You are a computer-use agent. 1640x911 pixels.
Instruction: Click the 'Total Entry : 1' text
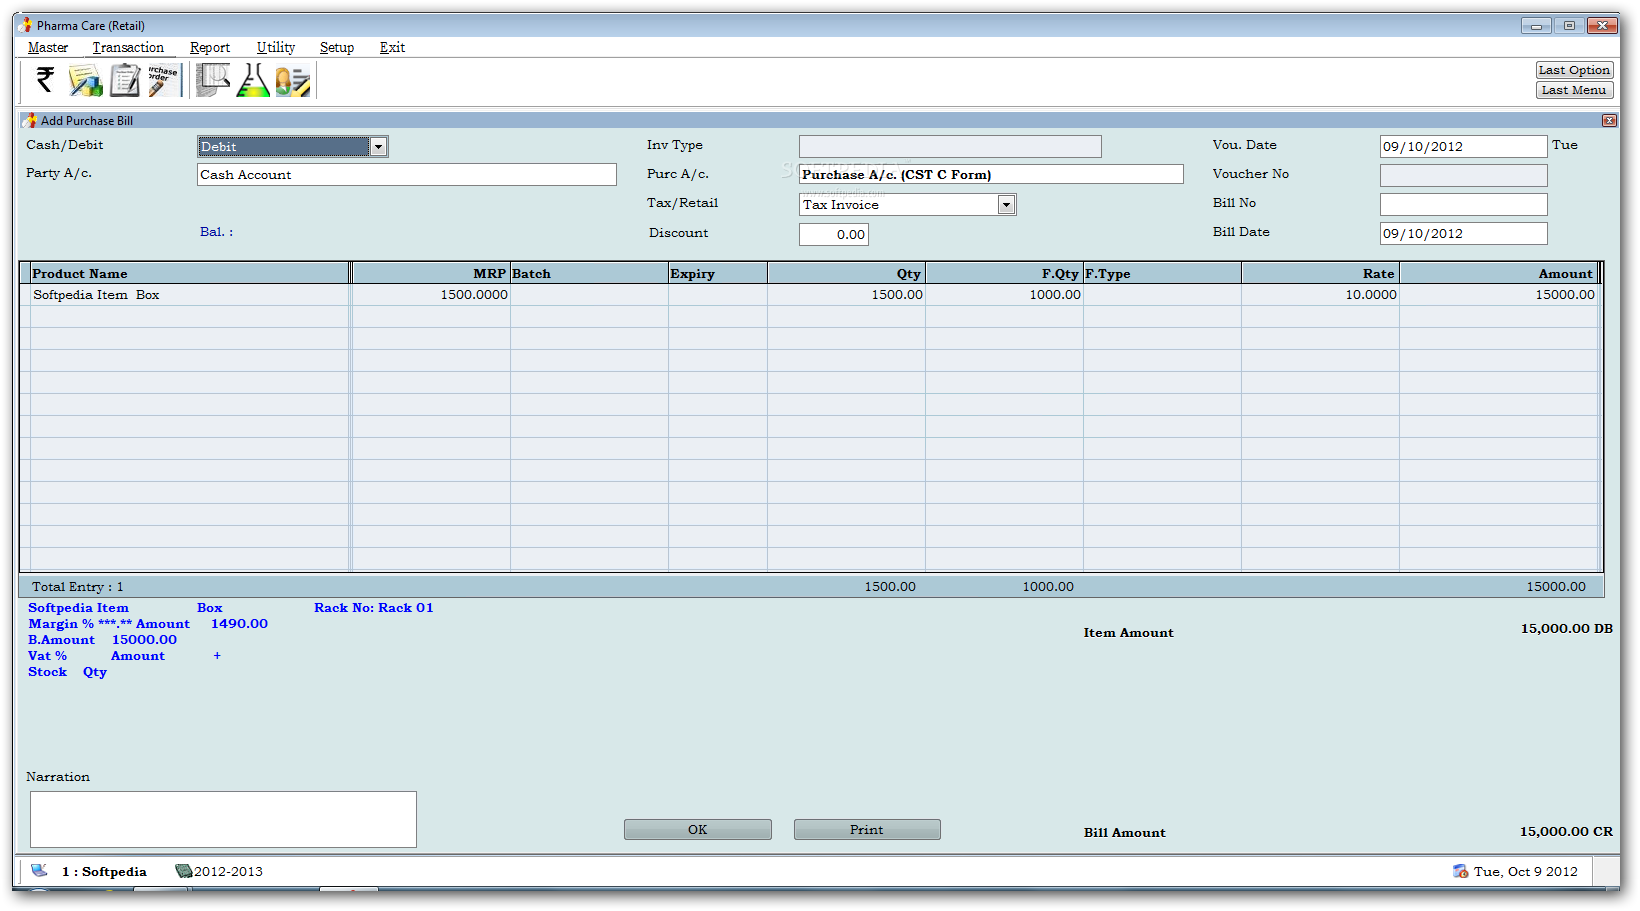coord(78,587)
